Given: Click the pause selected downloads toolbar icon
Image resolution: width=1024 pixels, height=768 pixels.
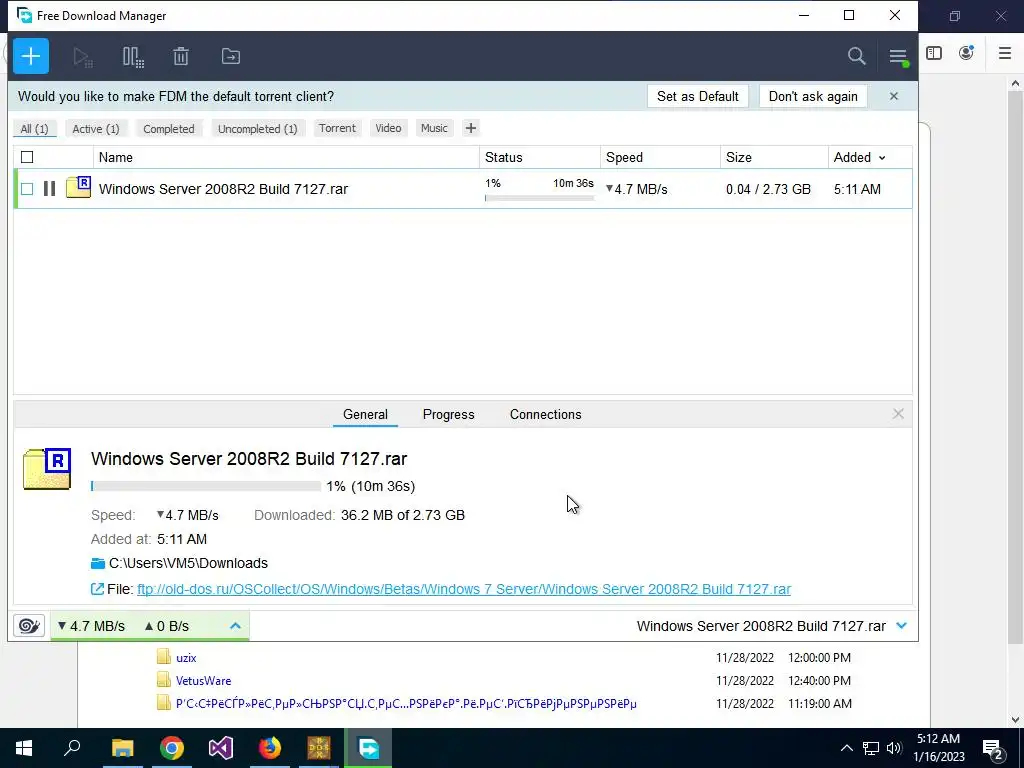Looking at the screenshot, I should coord(133,57).
